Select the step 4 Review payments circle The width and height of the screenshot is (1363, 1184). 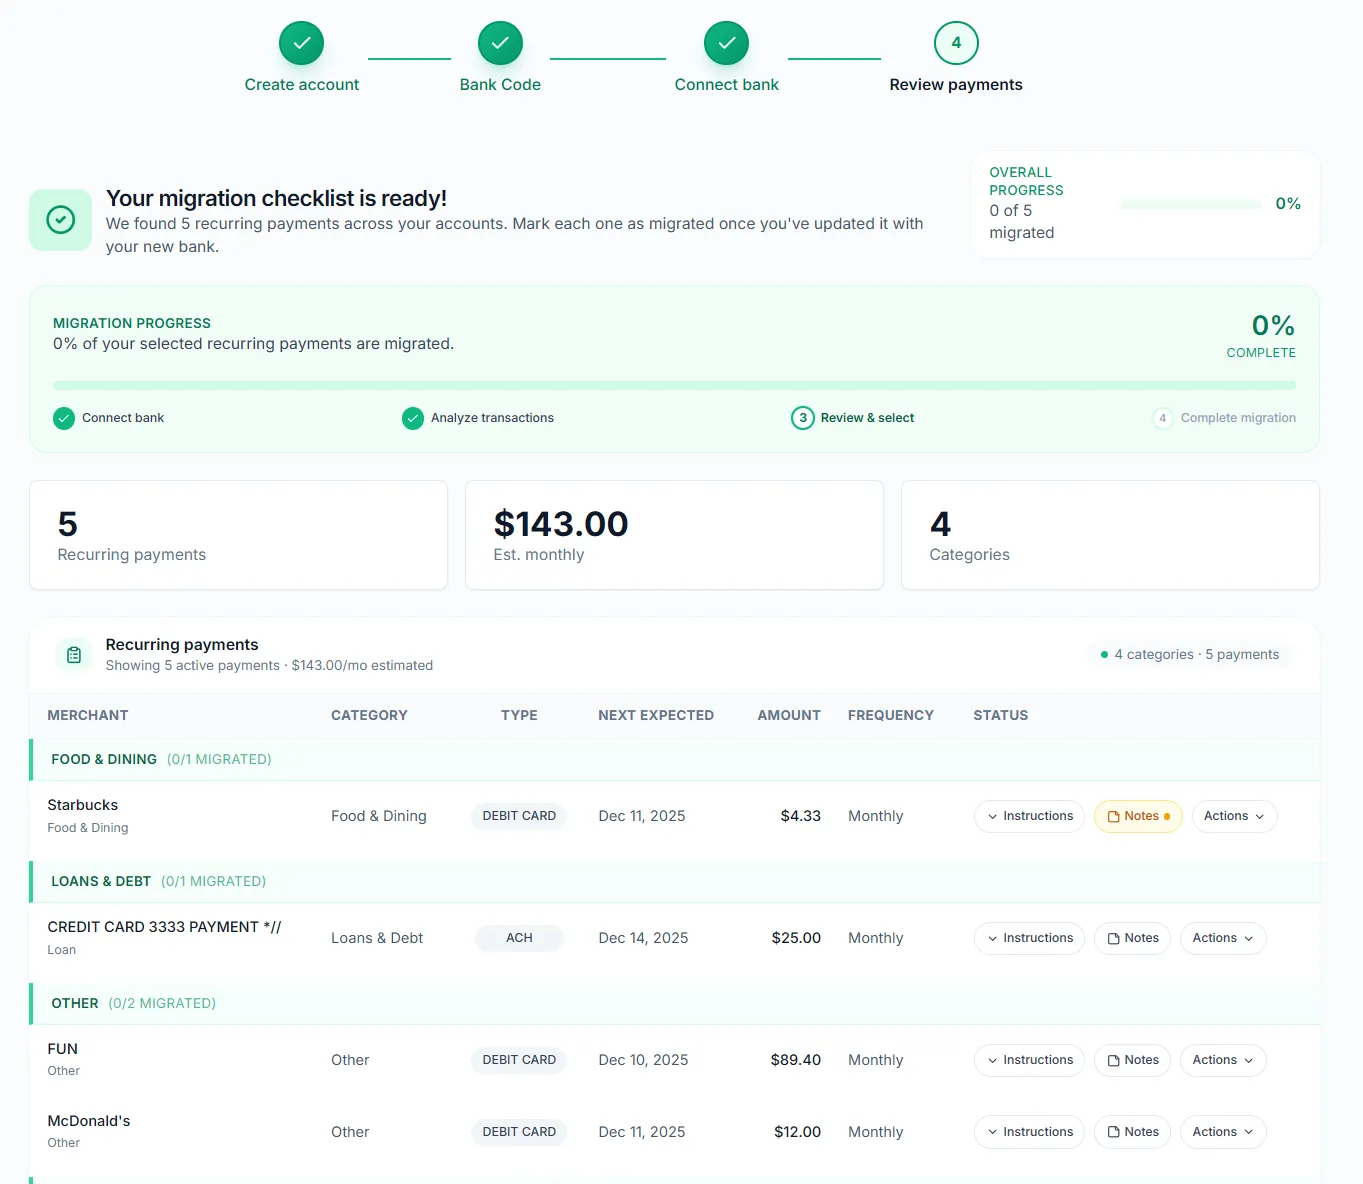click(956, 43)
